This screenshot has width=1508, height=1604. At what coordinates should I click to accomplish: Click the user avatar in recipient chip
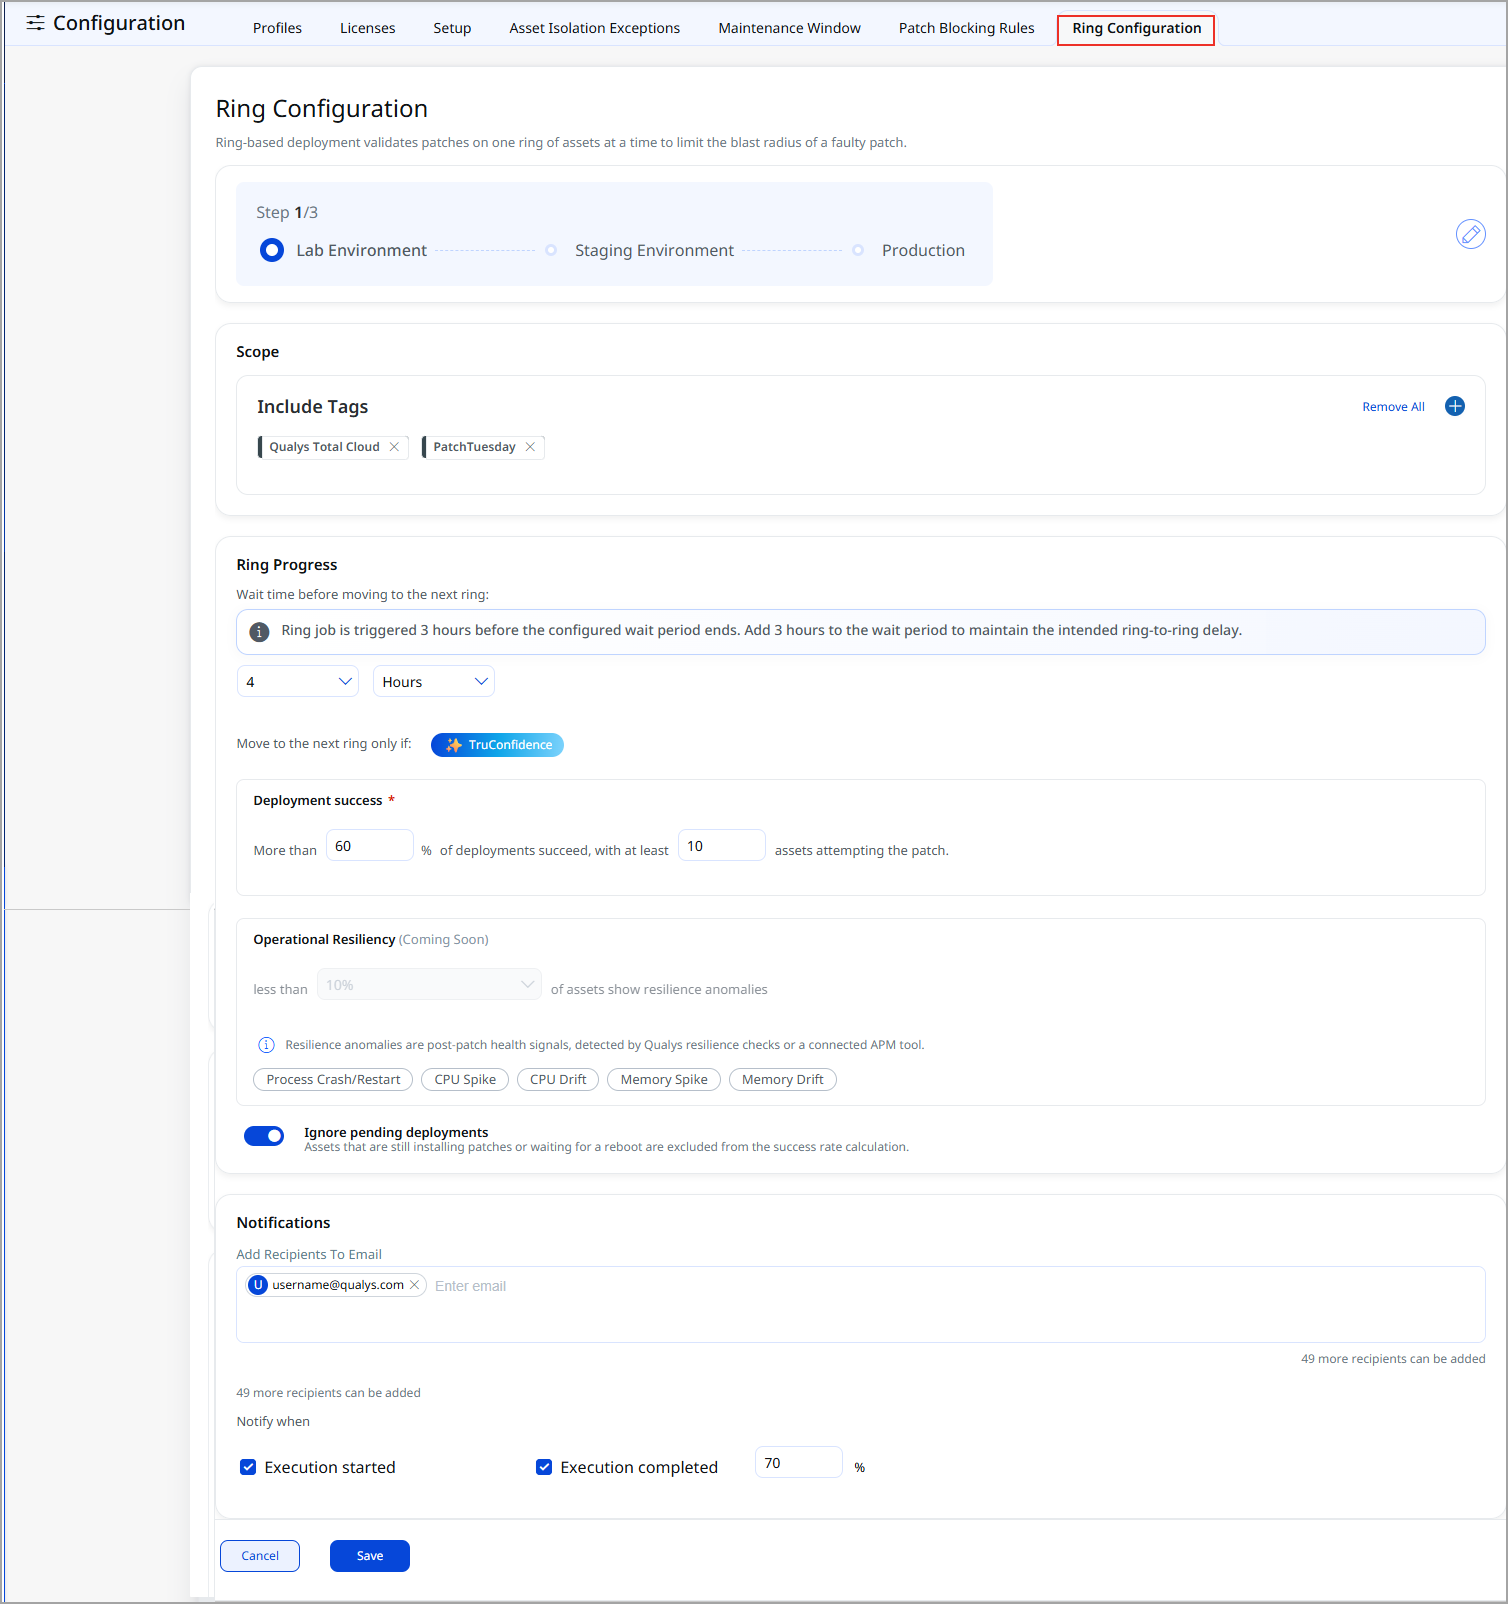pyautogui.click(x=258, y=1285)
